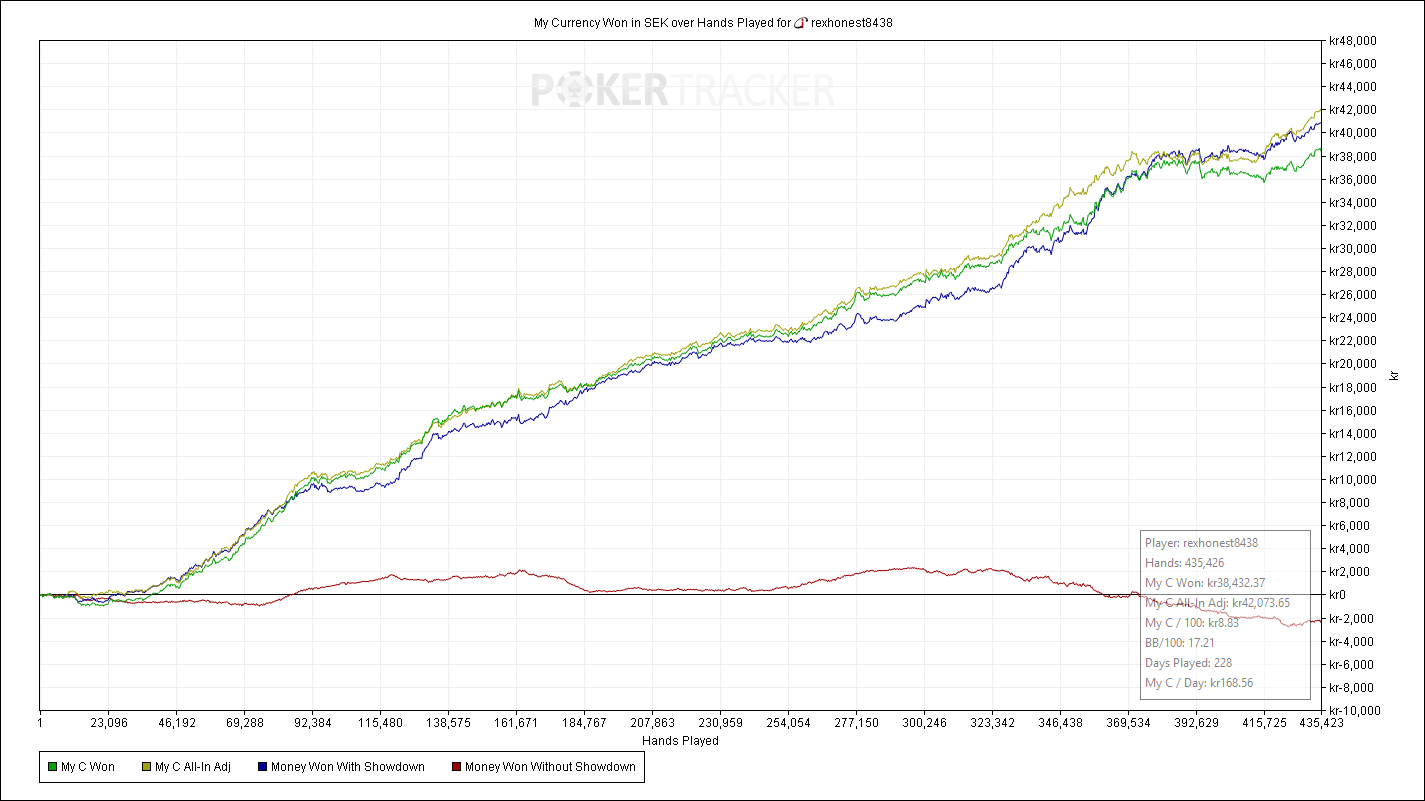Image resolution: width=1425 pixels, height=801 pixels.
Task: Click the x-axis label '138,575'
Action: [x=449, y=722]
